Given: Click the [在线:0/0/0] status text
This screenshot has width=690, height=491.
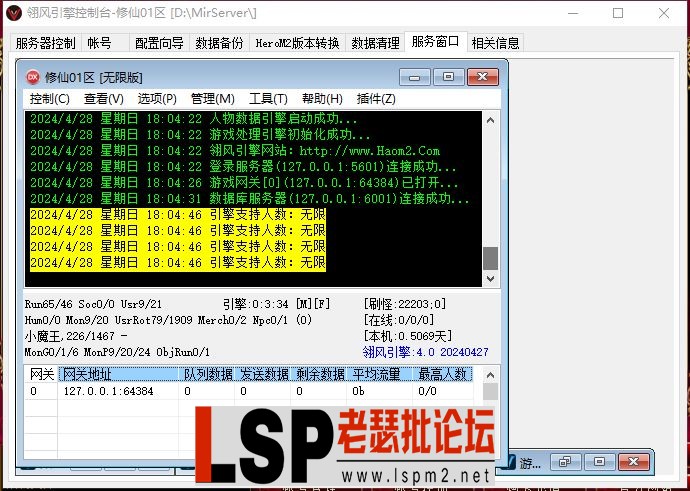Looking at the screenshot, I should tap(398, 320).
